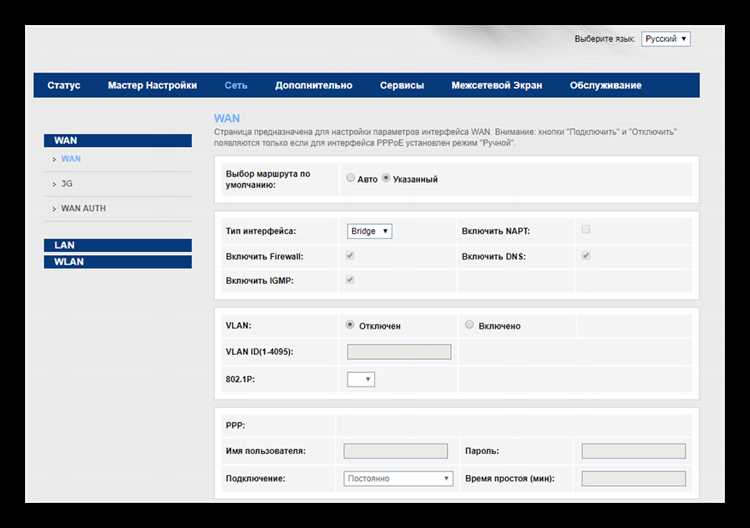This screenshot has height=528, width=750.
Task: Expand the LAN sidebar section
Action: point(118,245)
